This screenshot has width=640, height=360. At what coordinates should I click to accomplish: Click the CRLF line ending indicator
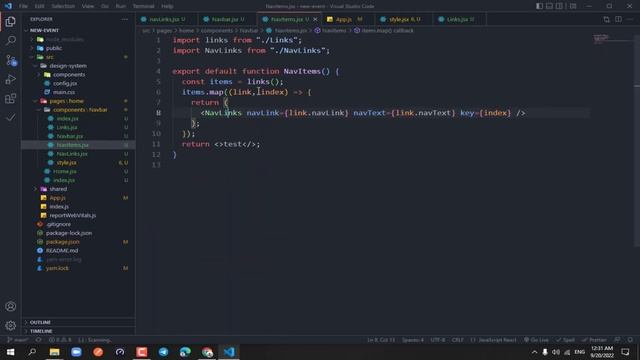[x=458, y=340]
